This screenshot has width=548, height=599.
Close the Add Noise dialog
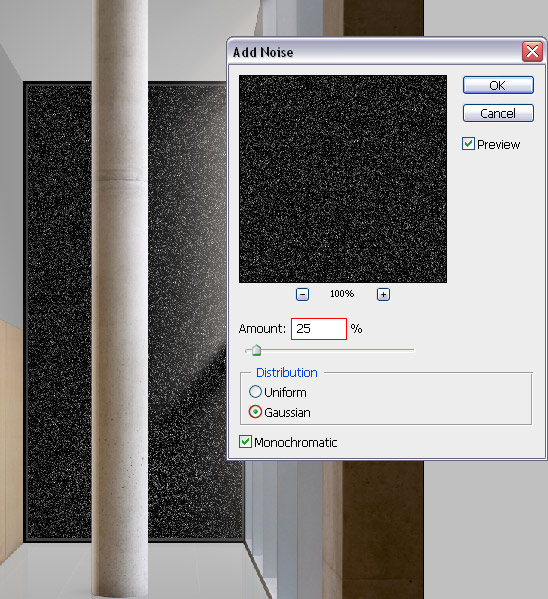tap(532, 52)
